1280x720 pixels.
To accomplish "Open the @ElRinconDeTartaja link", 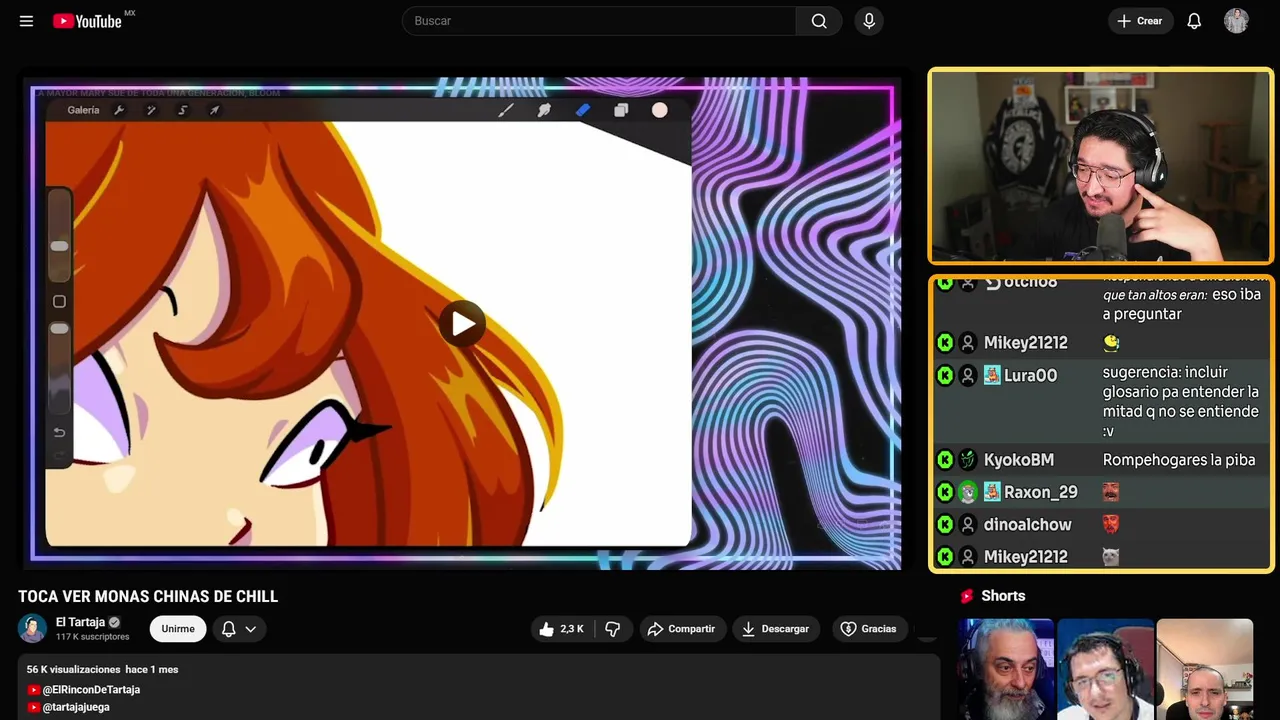I will [x=91, y=690].
